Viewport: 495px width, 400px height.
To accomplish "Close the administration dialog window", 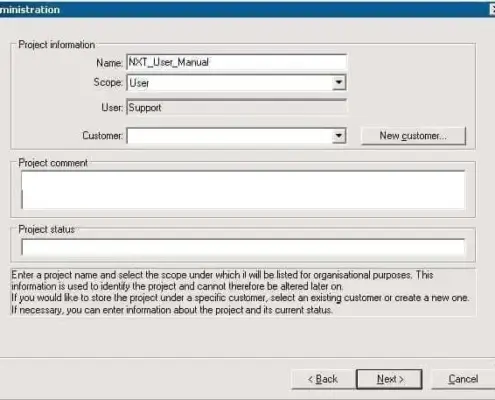I will (492, 10).
